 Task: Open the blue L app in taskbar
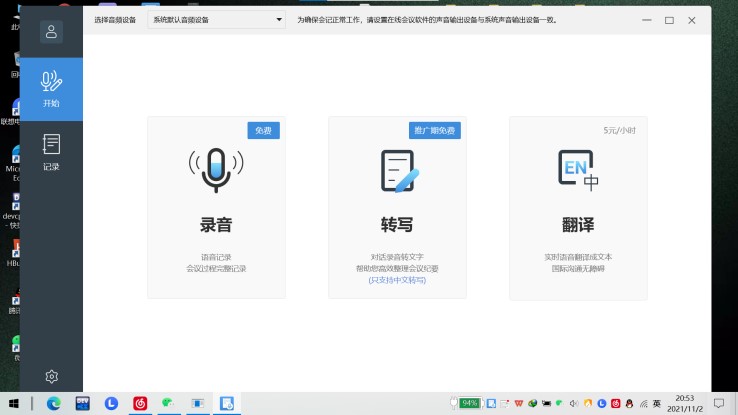click(111, 403)
